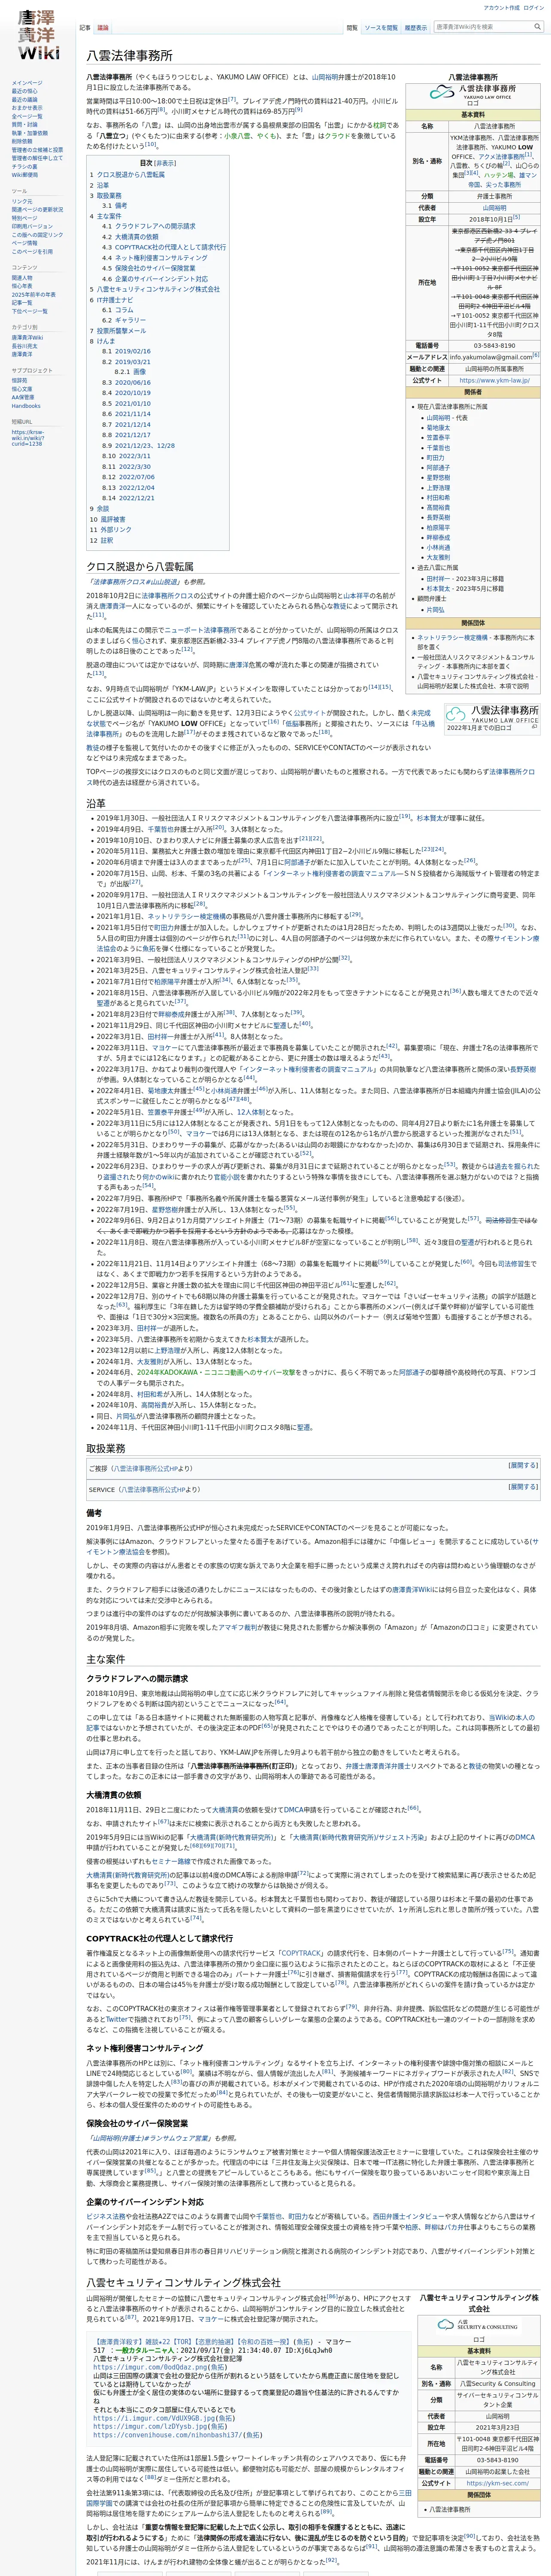Hide the table of contents via 非表示
Image resolution: width=551 pixels, height=2576 pixels.
tap(165, 163)
